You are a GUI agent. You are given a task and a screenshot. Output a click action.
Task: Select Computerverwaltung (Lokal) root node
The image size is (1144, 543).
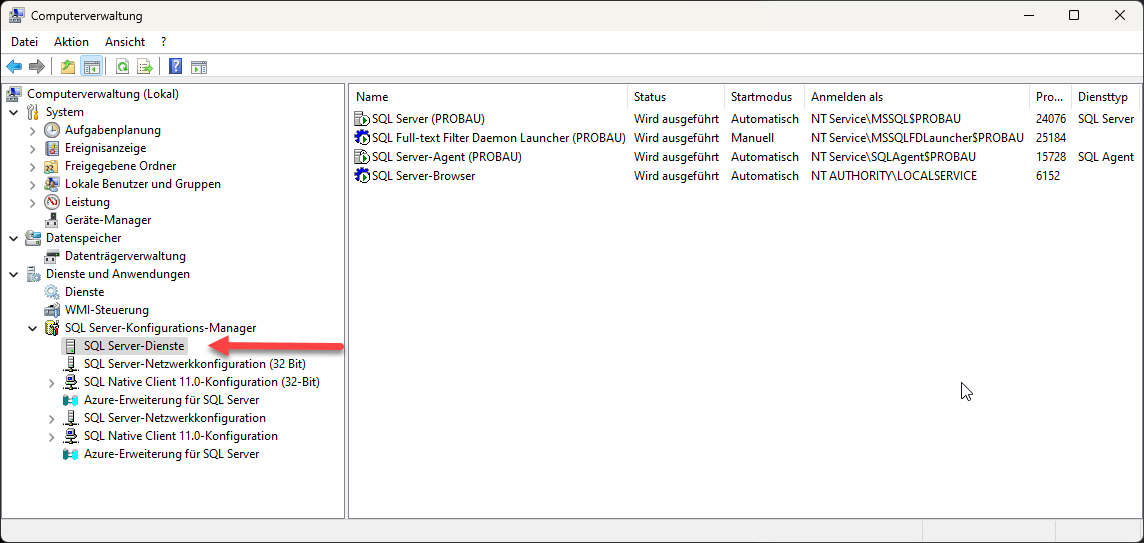coord(103,93)
